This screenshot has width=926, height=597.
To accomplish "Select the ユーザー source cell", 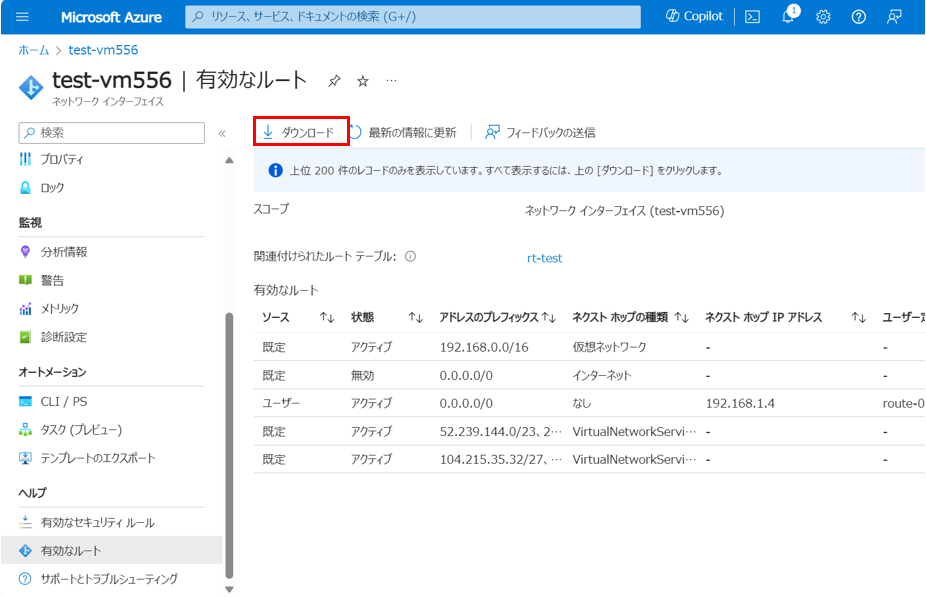I will [x=281, y=403].
